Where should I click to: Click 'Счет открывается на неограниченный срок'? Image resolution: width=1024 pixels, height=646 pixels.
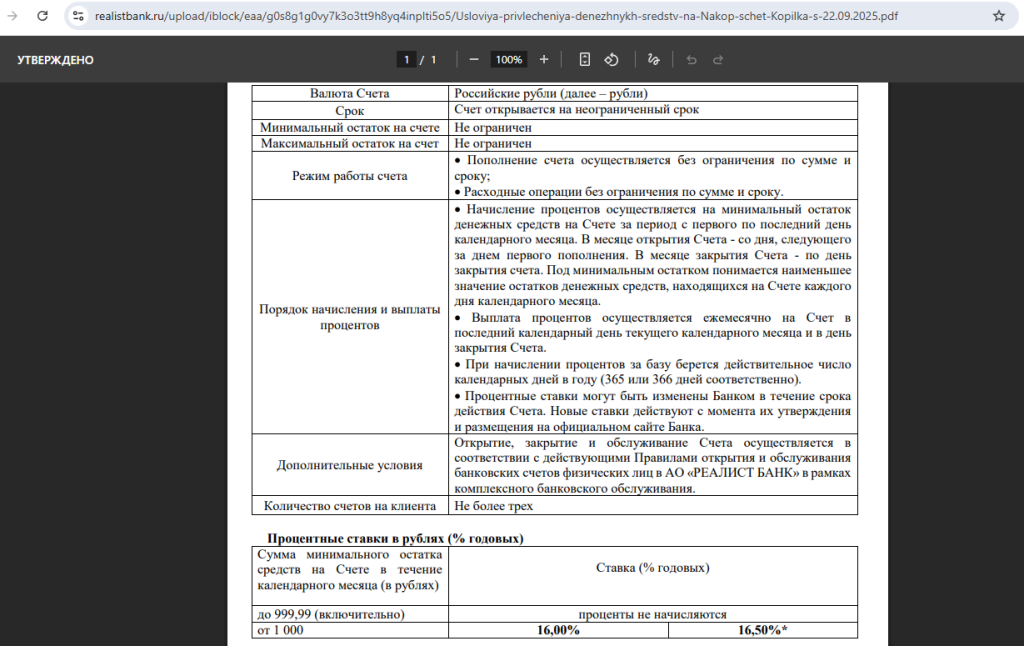coord(576,110)
